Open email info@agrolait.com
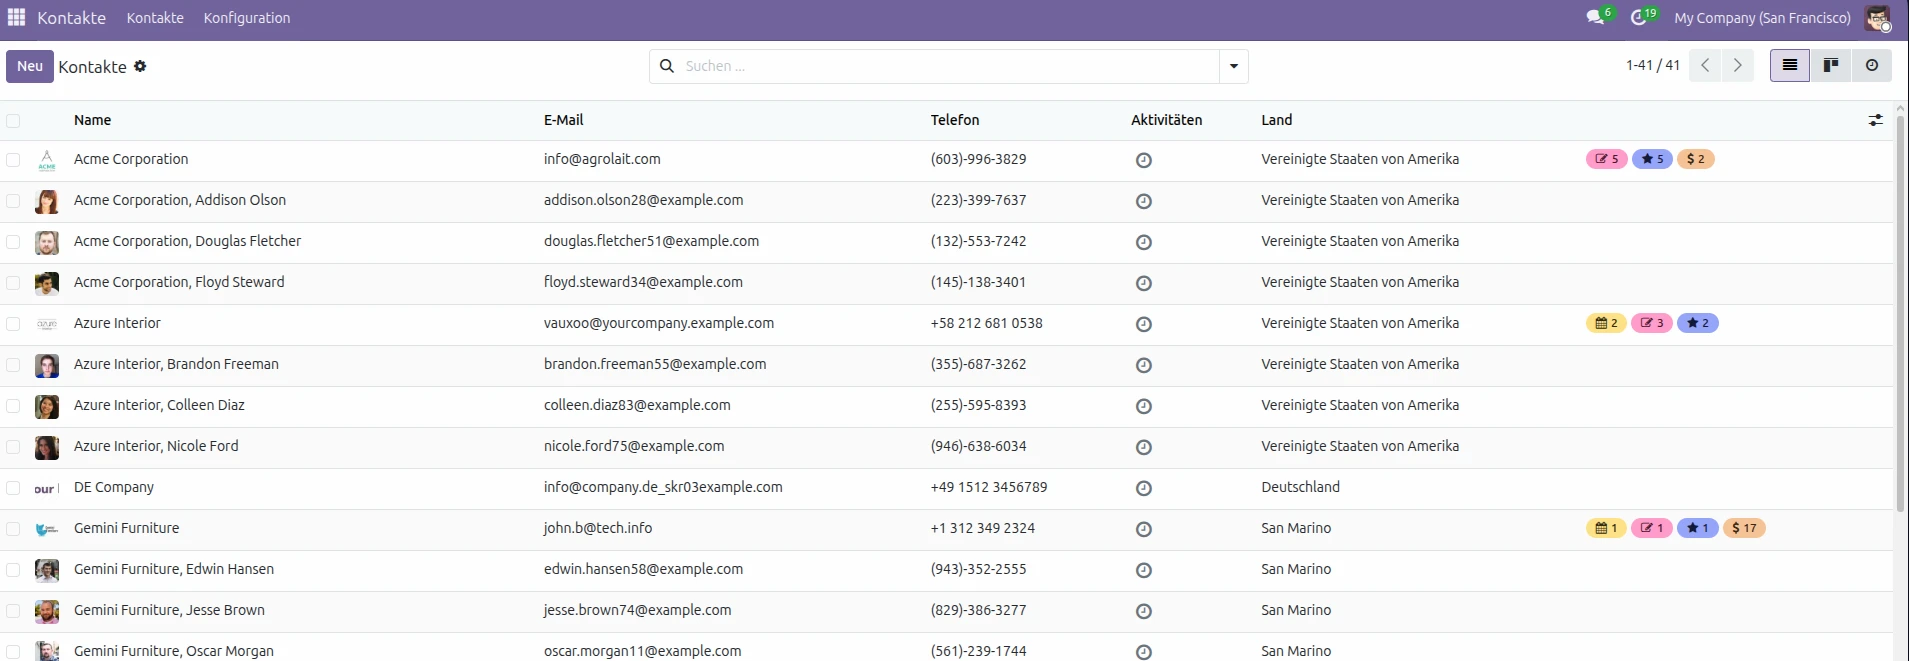This screenshot has height=661, width=1909. coord(602,159)
